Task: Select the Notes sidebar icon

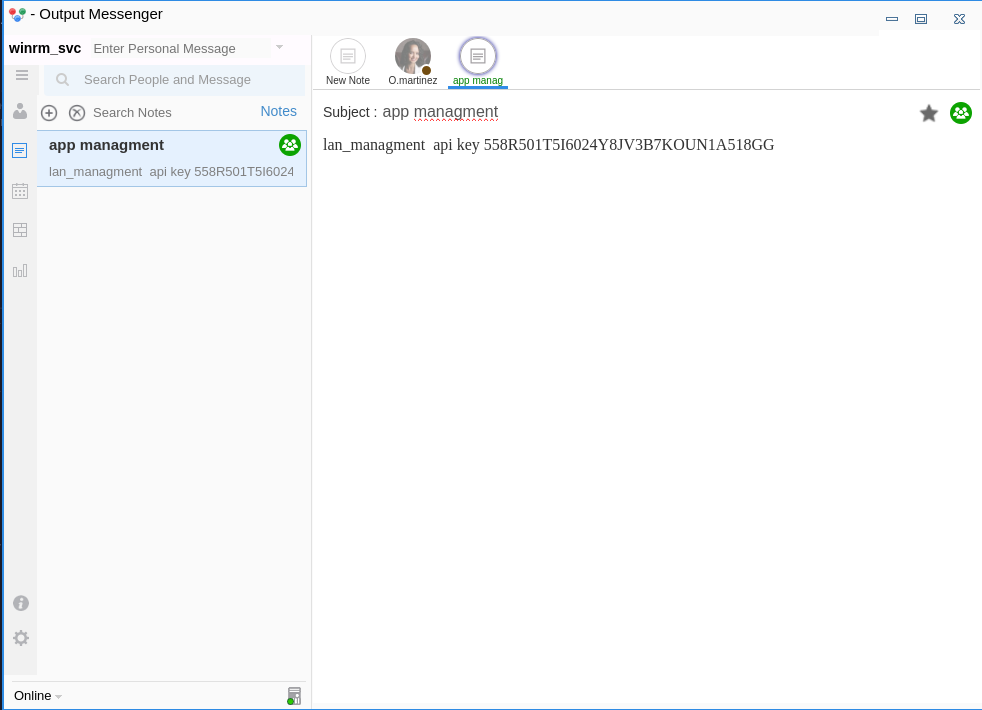Action: coord(20,150)
